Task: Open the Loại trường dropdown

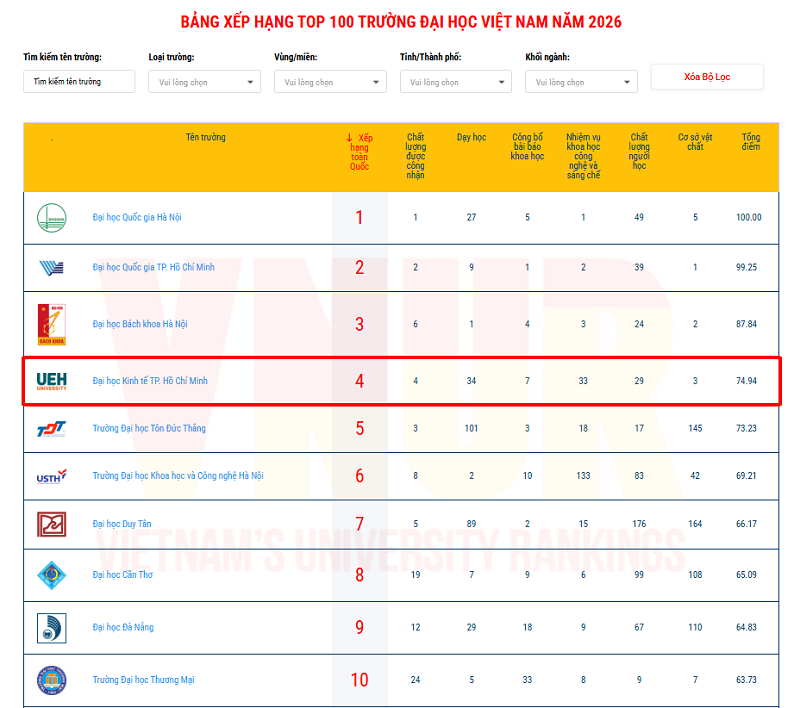Action: (204, 82)
